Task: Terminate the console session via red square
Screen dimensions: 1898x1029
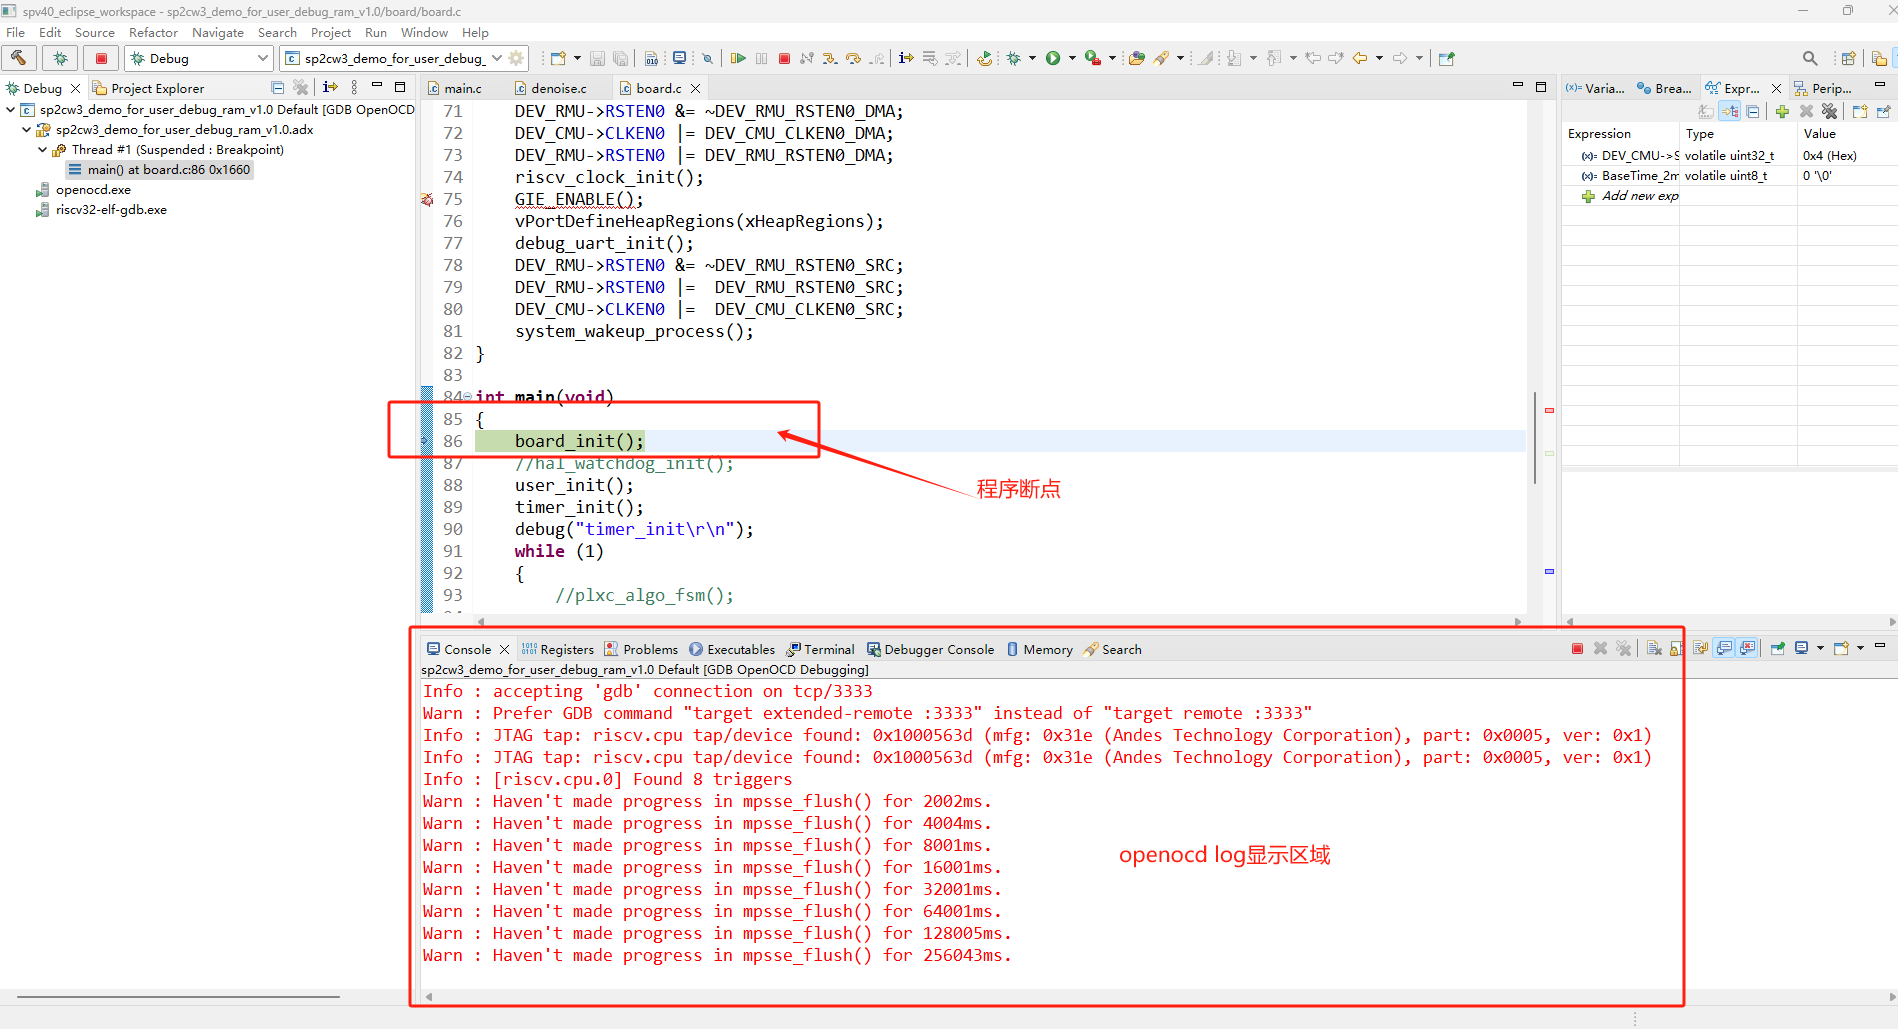Action: tap(1577, 649)
